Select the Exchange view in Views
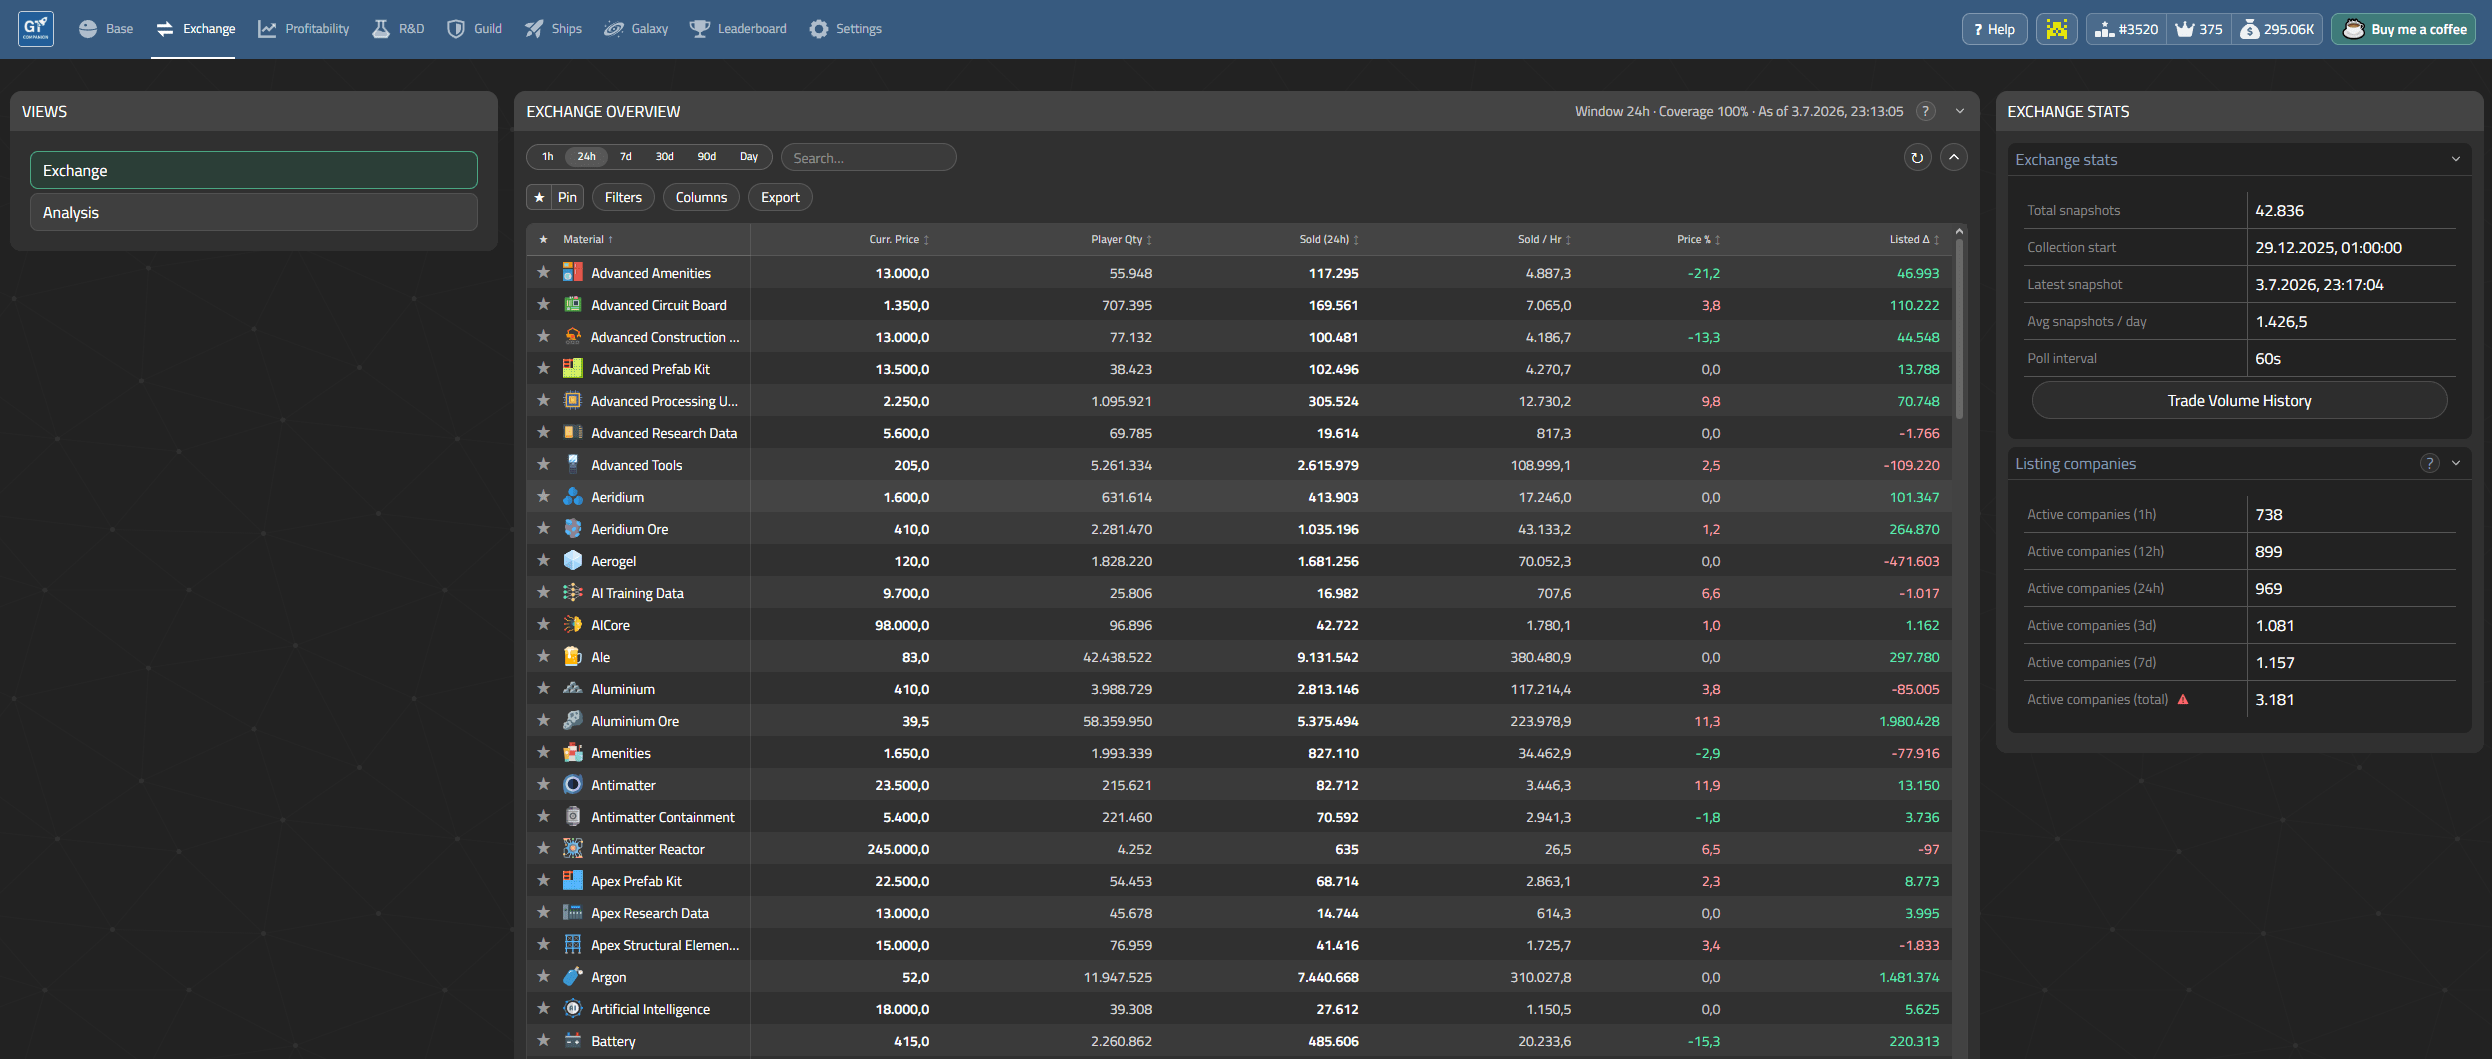The height and width of the screenshot is (1059, 2492). point(254,171)
